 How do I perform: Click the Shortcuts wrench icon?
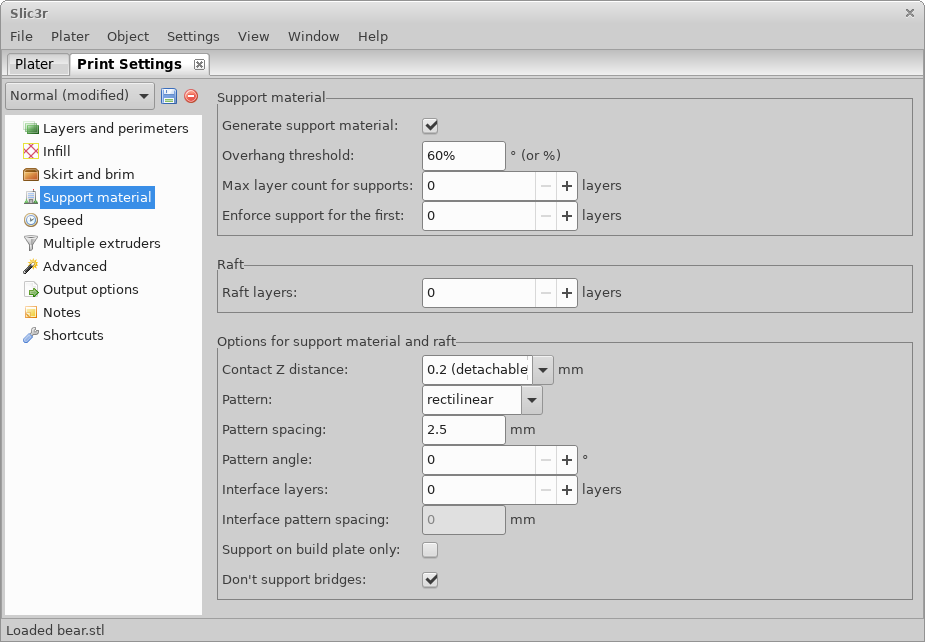click(31, 335)
